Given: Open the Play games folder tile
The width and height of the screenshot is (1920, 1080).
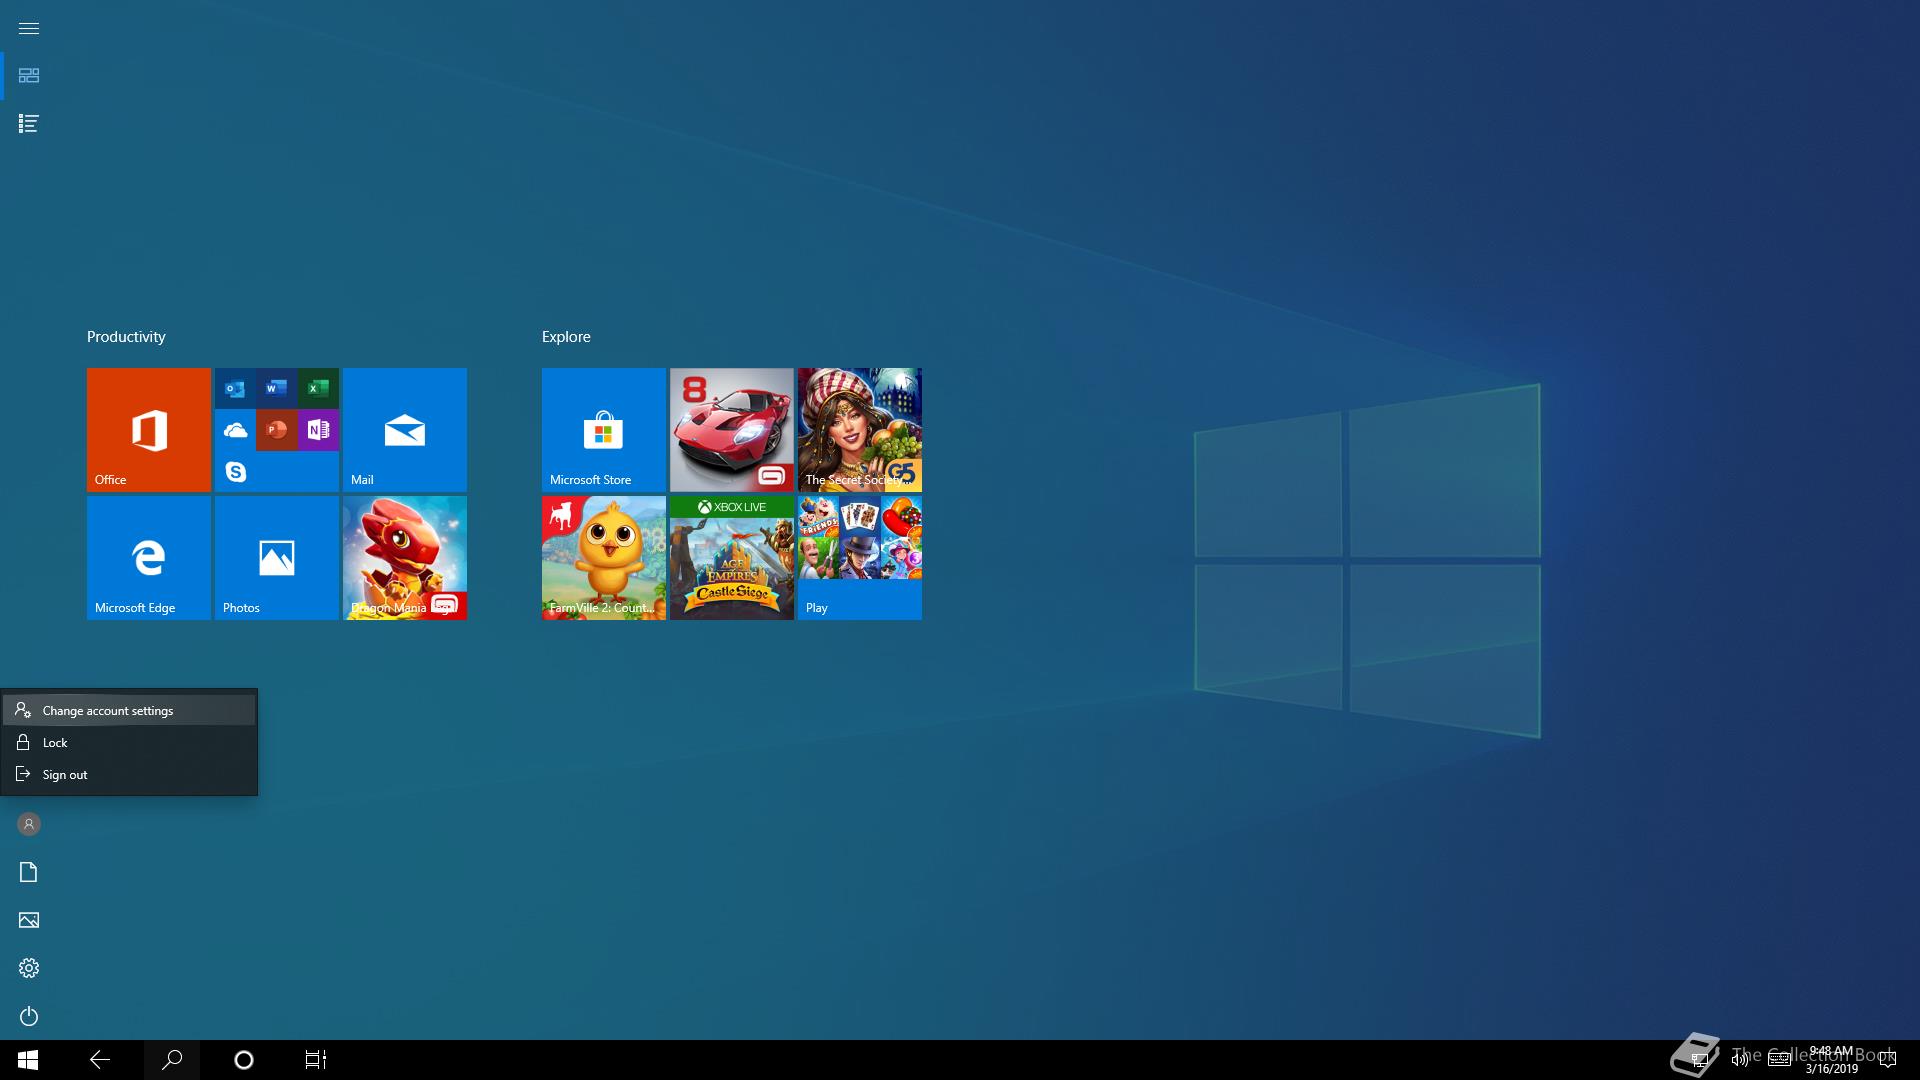Looking at the screenshot, I should (x=860, y=558).
